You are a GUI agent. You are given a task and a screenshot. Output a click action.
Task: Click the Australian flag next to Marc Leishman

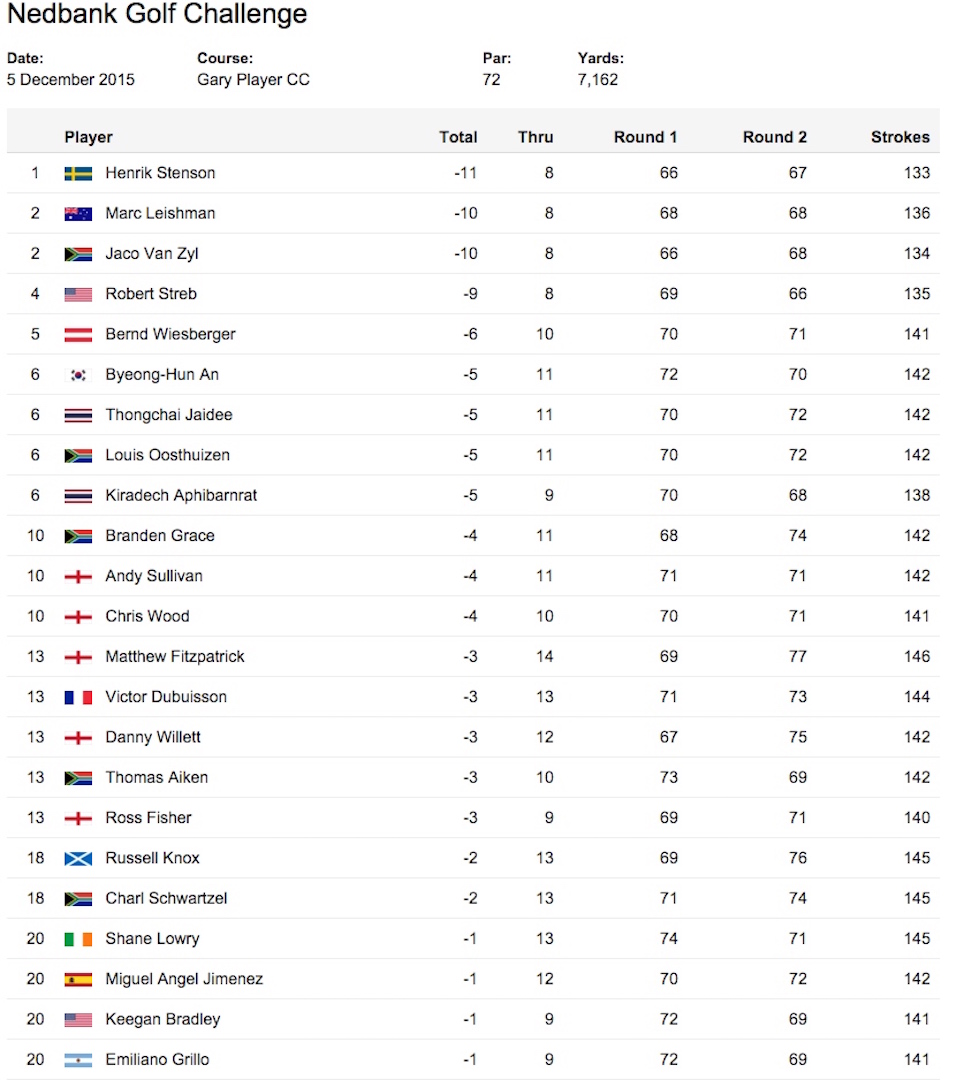pos(78,214)
